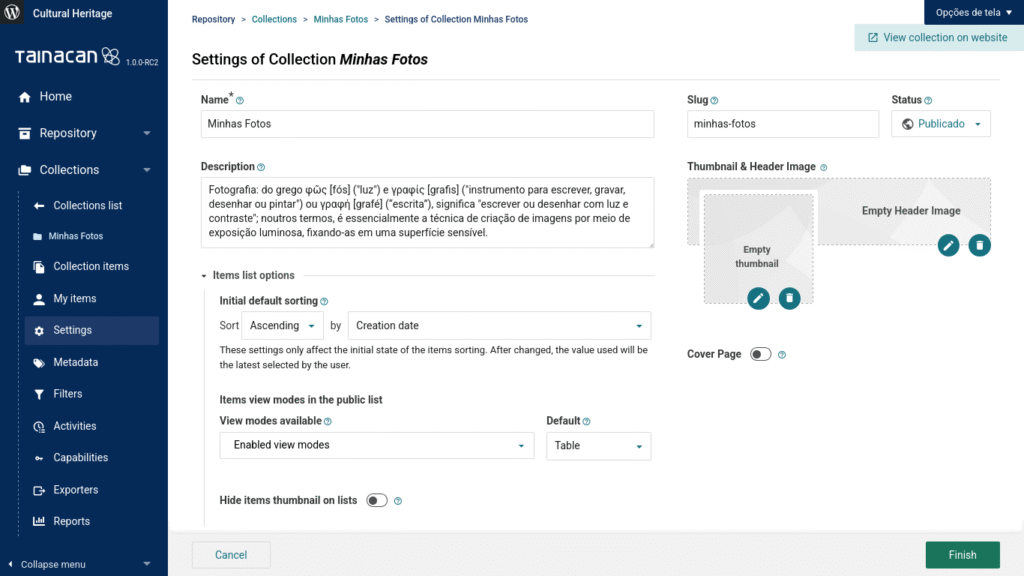
Task: Remove the thumbnail with its trash icon
Action: tap(790, 298)
